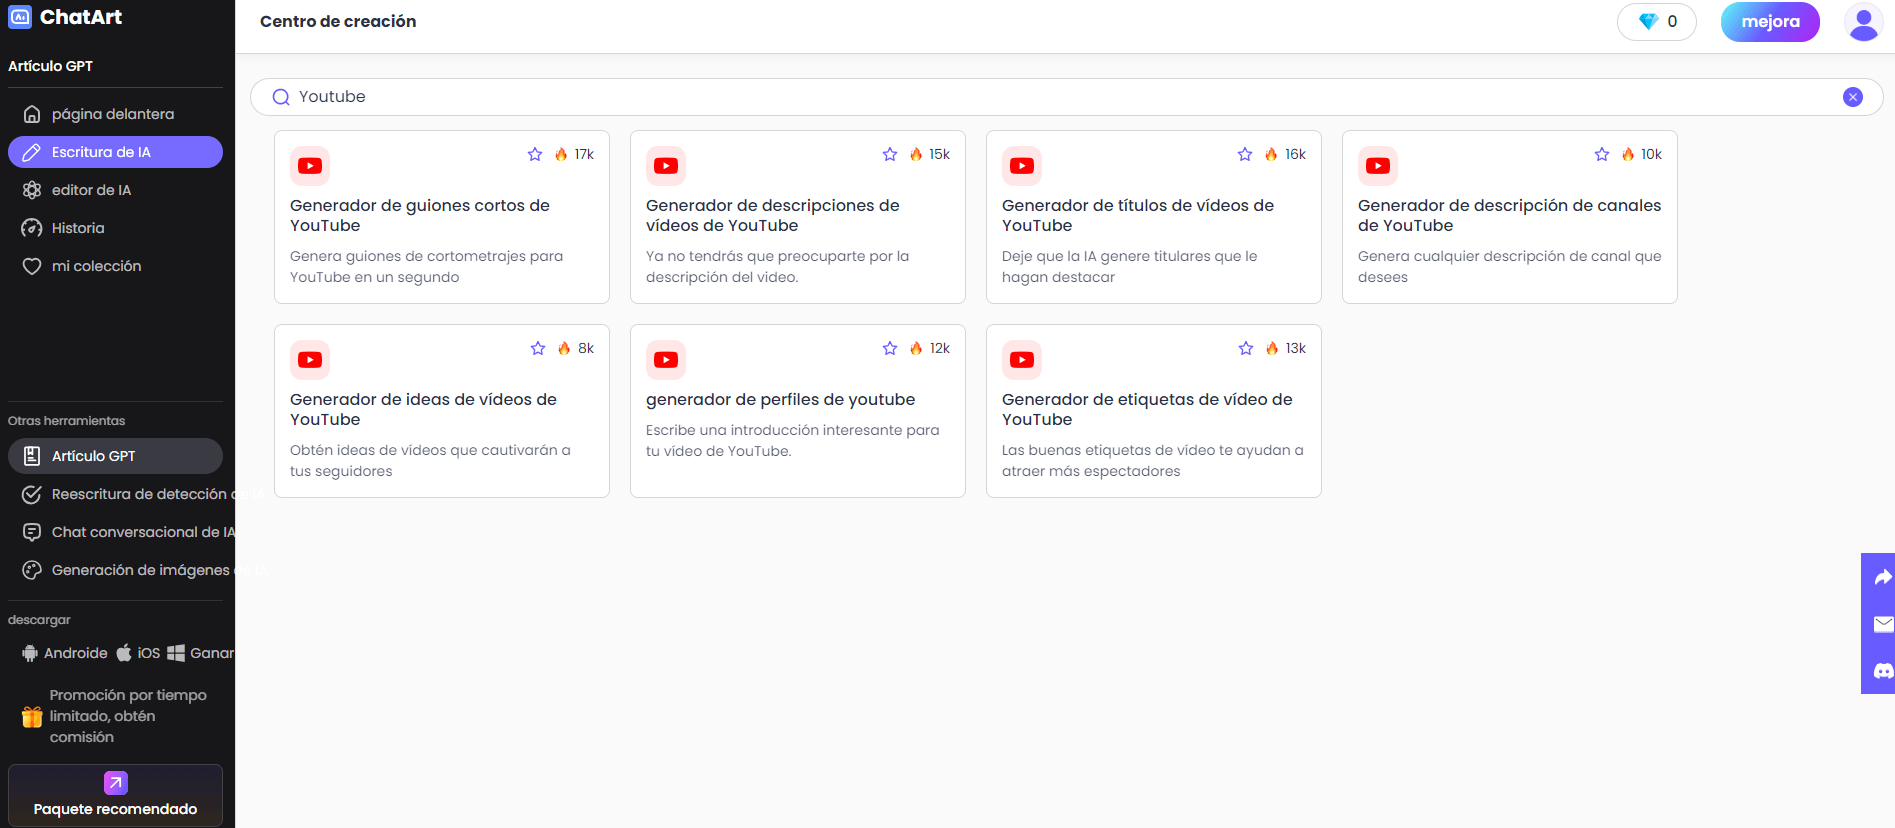This screenshot has height=828, width=1895.
Task: Open Generador de descripción de canales title
Action: pyautogui.click(x=1509, y=215)
